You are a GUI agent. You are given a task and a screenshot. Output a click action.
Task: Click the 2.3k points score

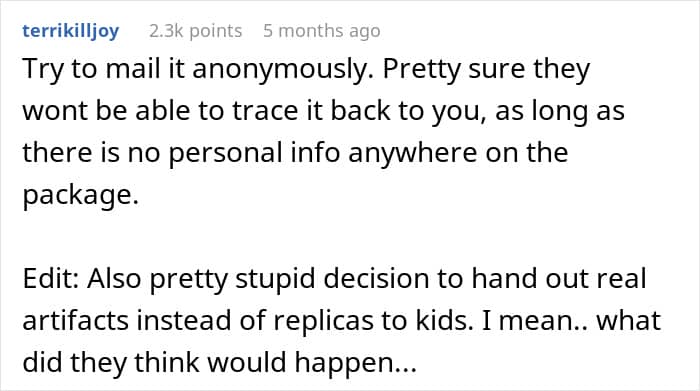point(196,31)
